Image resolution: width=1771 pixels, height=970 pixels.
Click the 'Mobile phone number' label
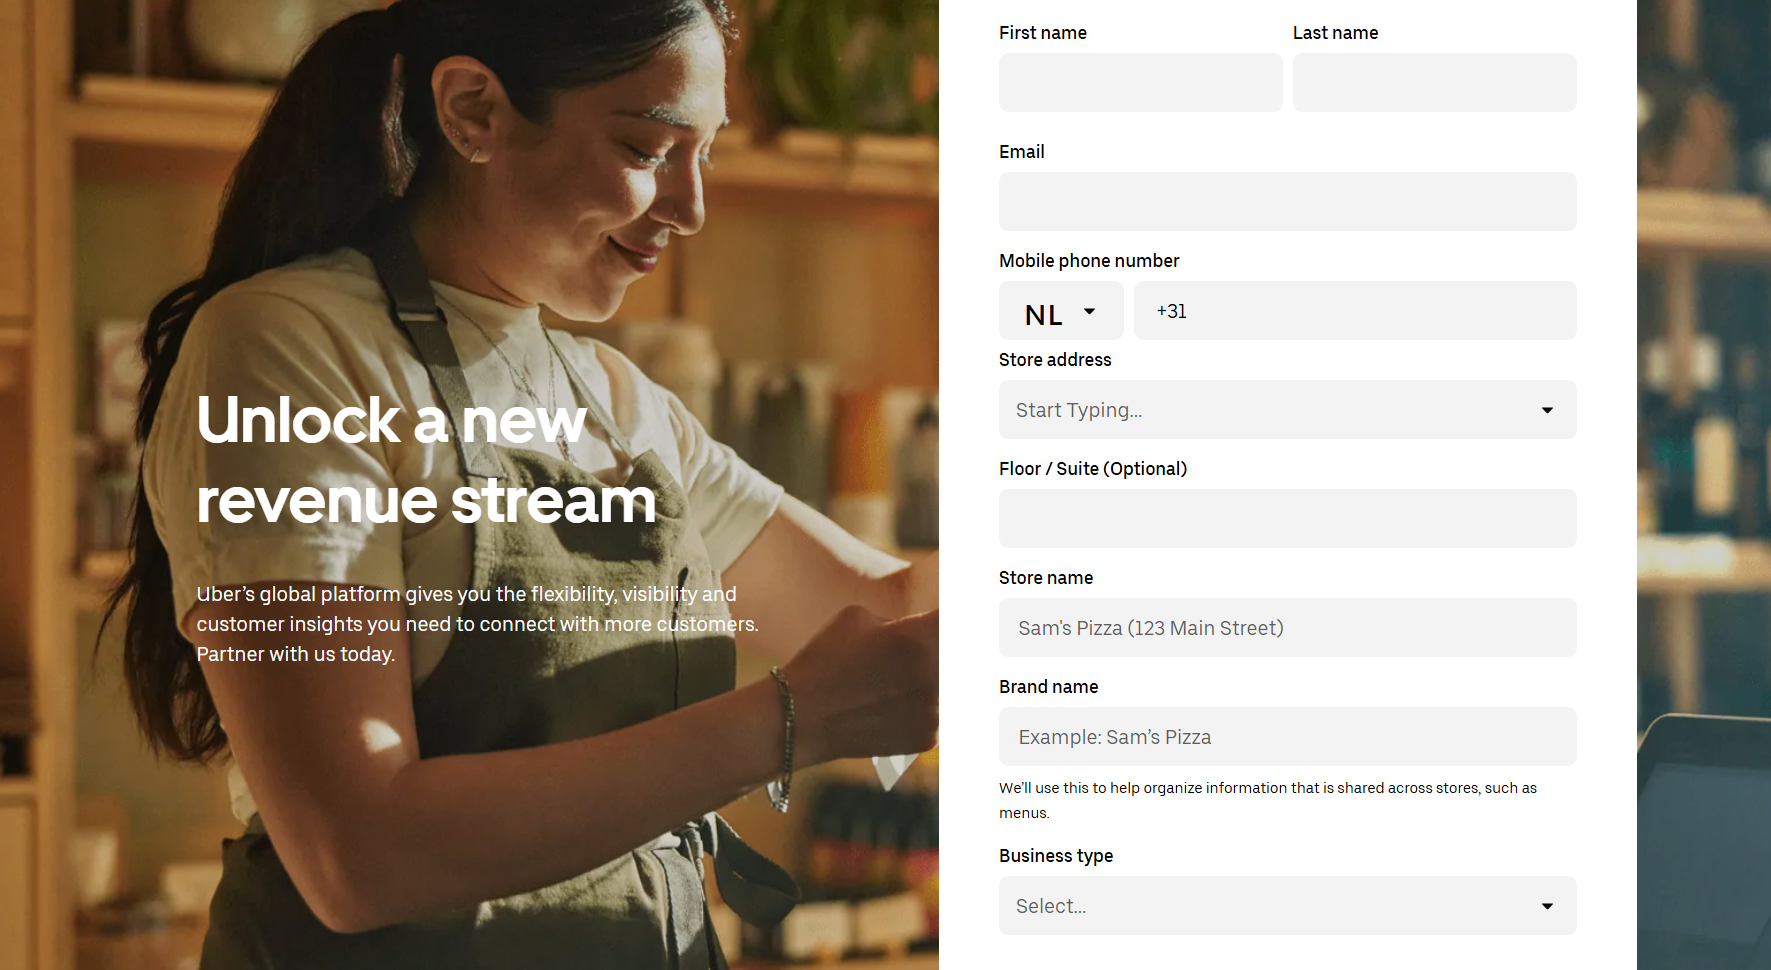(1089, 261)
